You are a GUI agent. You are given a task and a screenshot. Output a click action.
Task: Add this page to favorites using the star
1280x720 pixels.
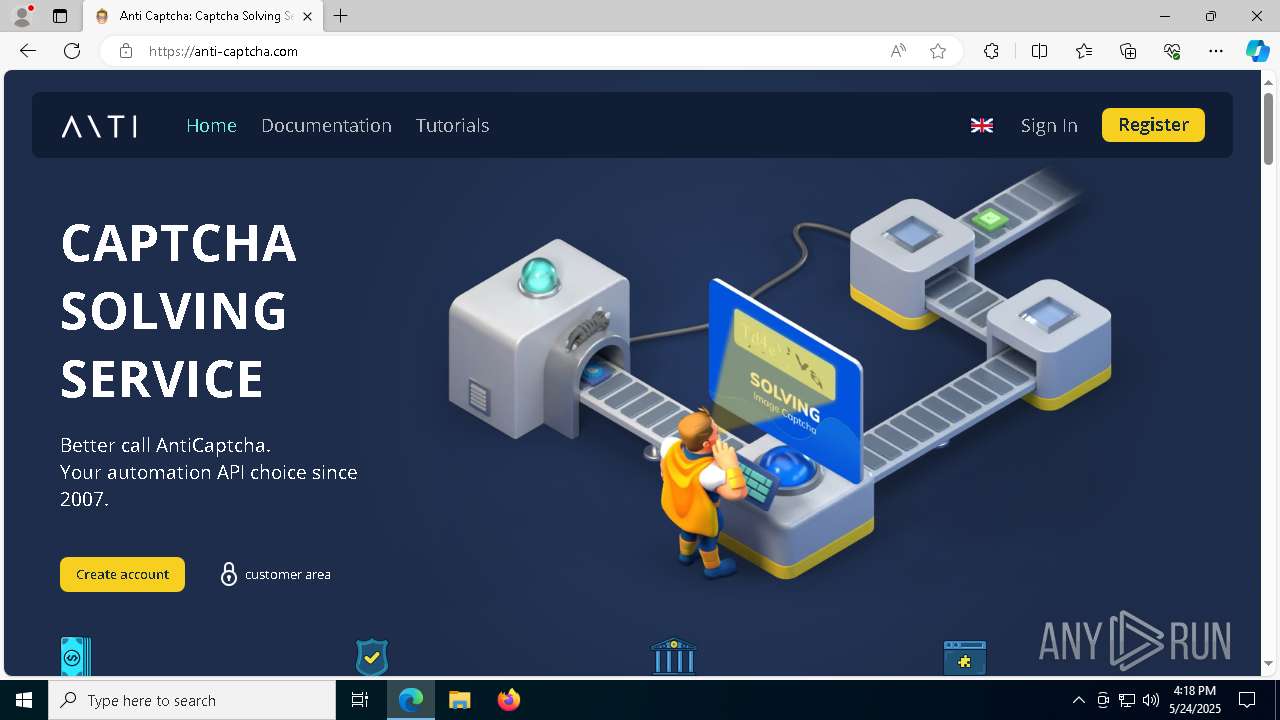point(938,51)
